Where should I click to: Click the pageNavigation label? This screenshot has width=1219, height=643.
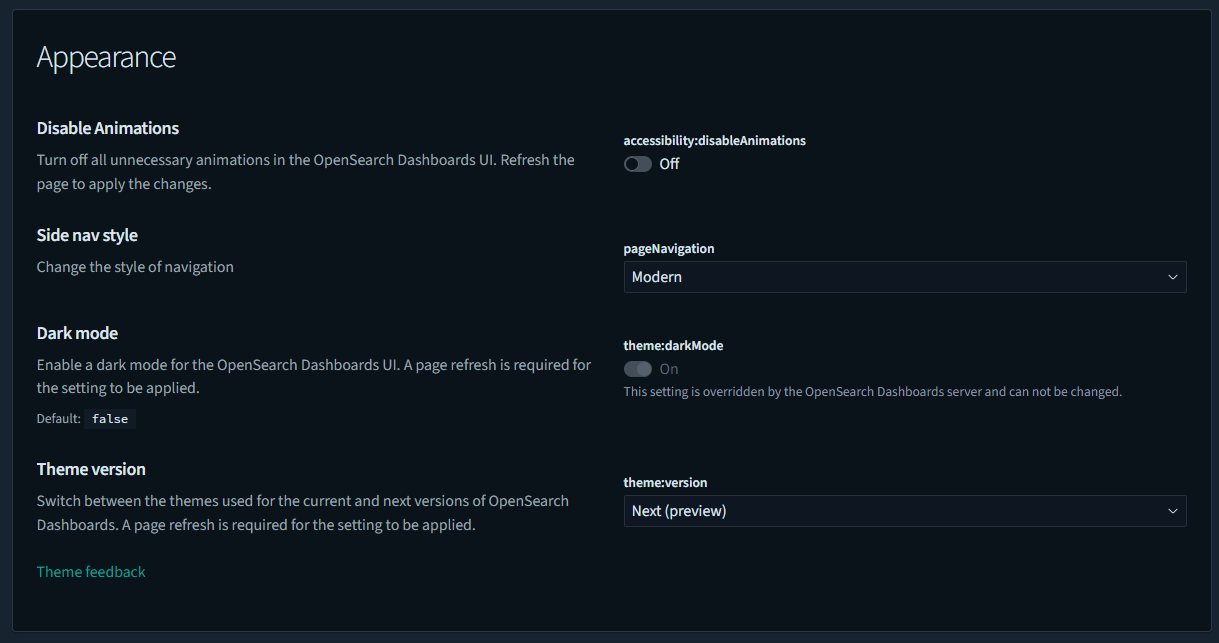669,248
